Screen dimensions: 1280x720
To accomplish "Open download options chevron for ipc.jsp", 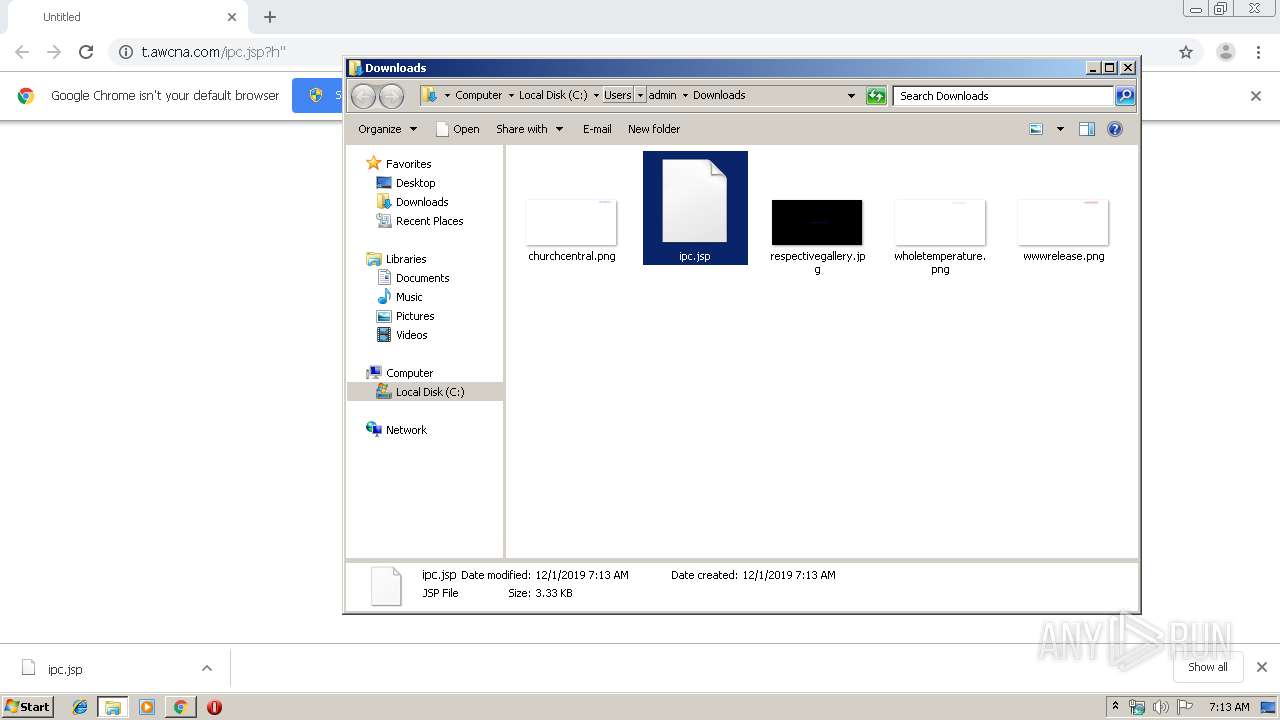I will coord(207,669).
